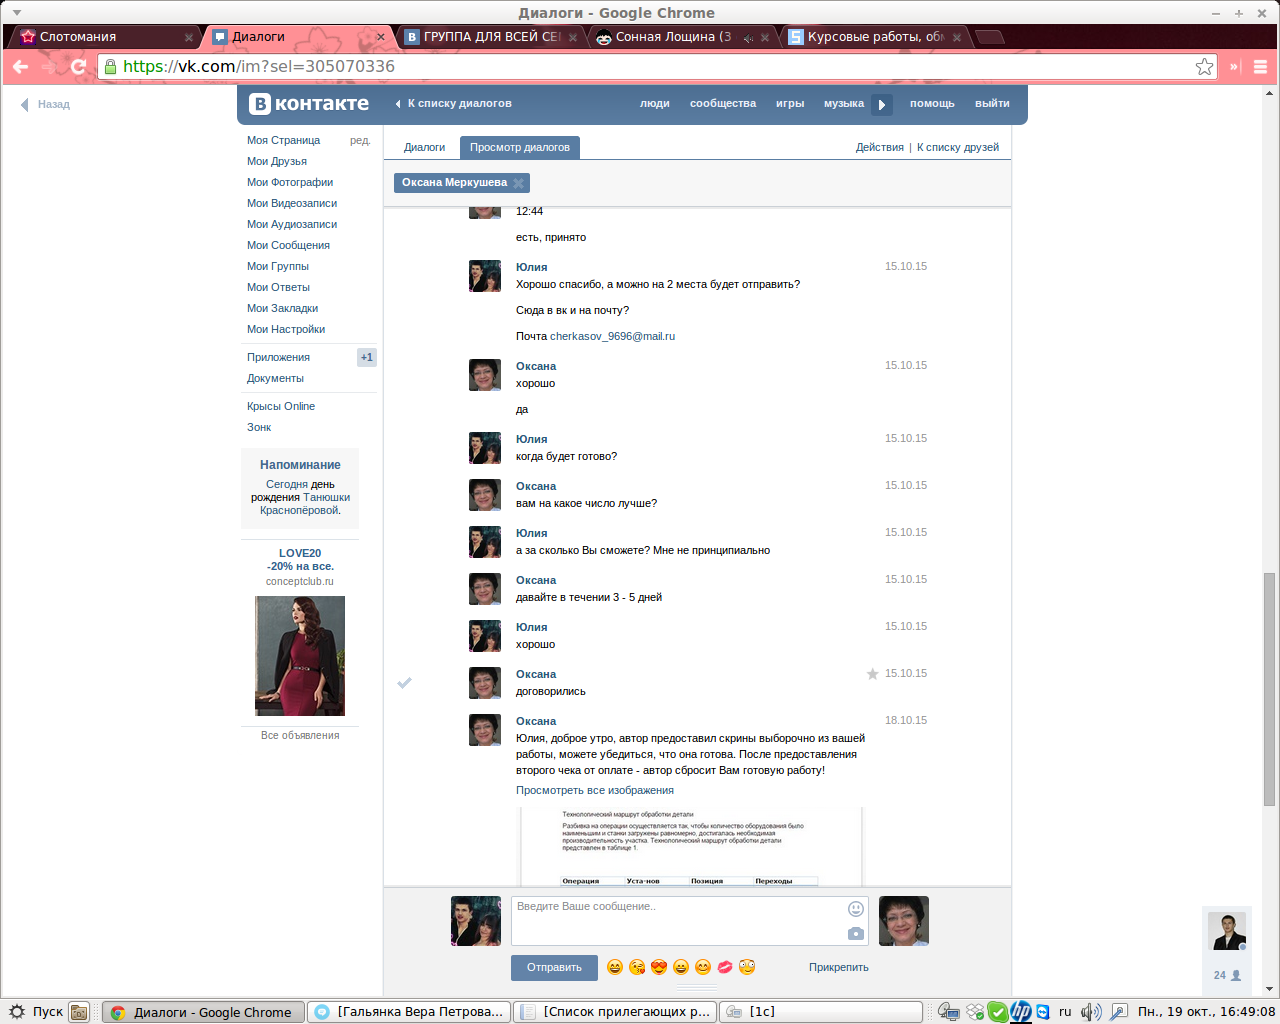The image size is (1280, 1024).
Task: Toggle the checkmark selecting Оксана's message
Action: click(404, 683)
